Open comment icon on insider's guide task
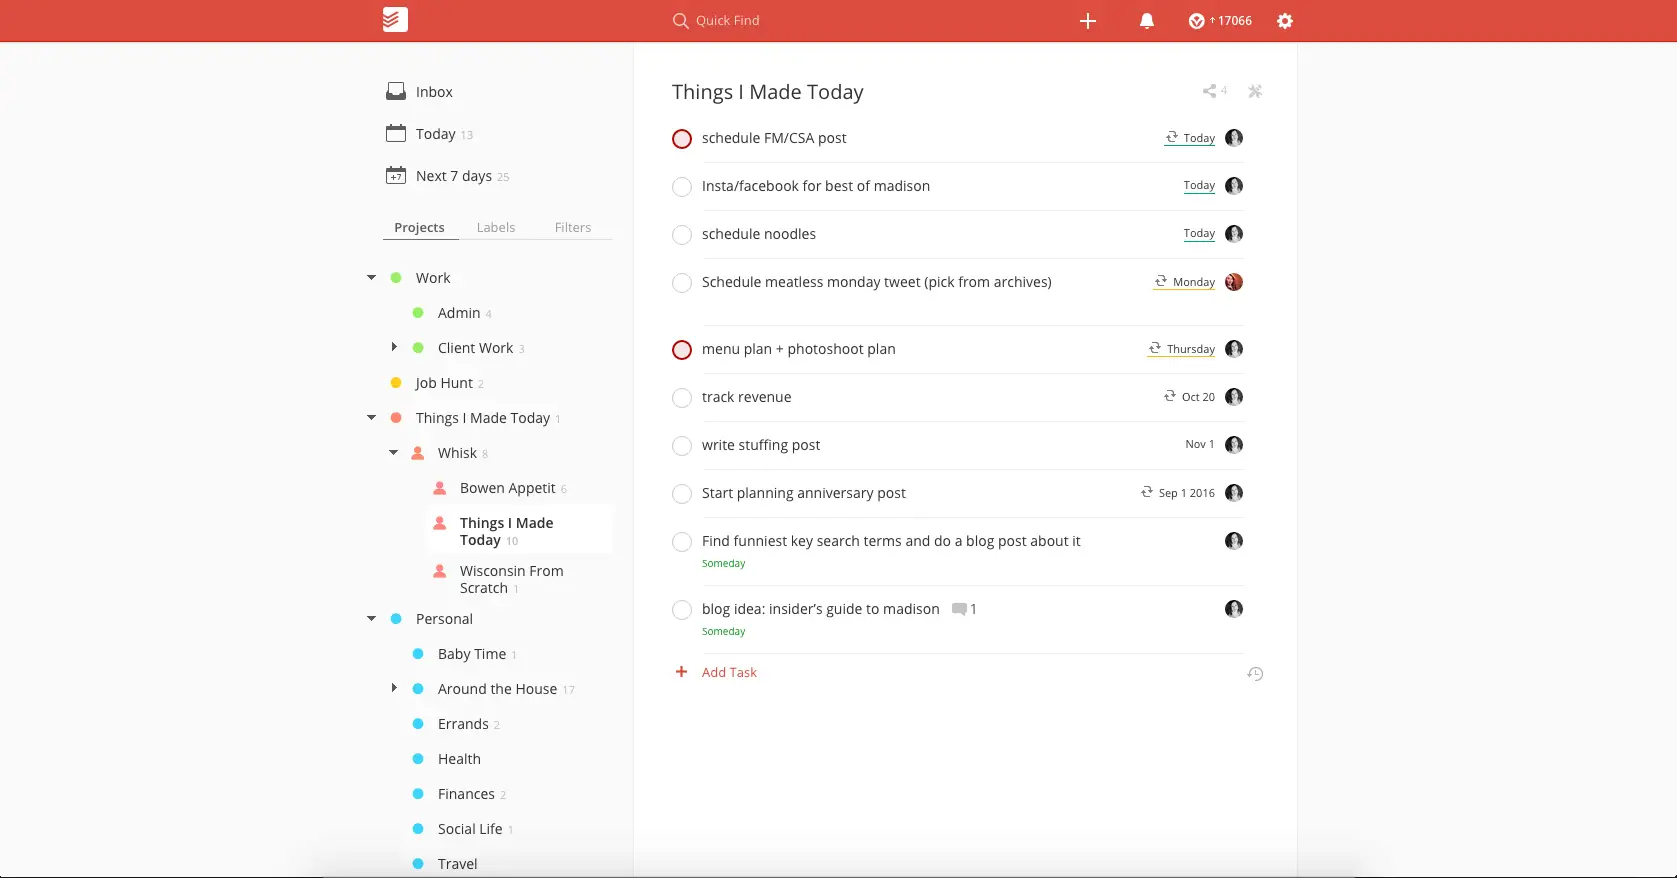This screenshot has width=1677, height=878. point(959,609)
